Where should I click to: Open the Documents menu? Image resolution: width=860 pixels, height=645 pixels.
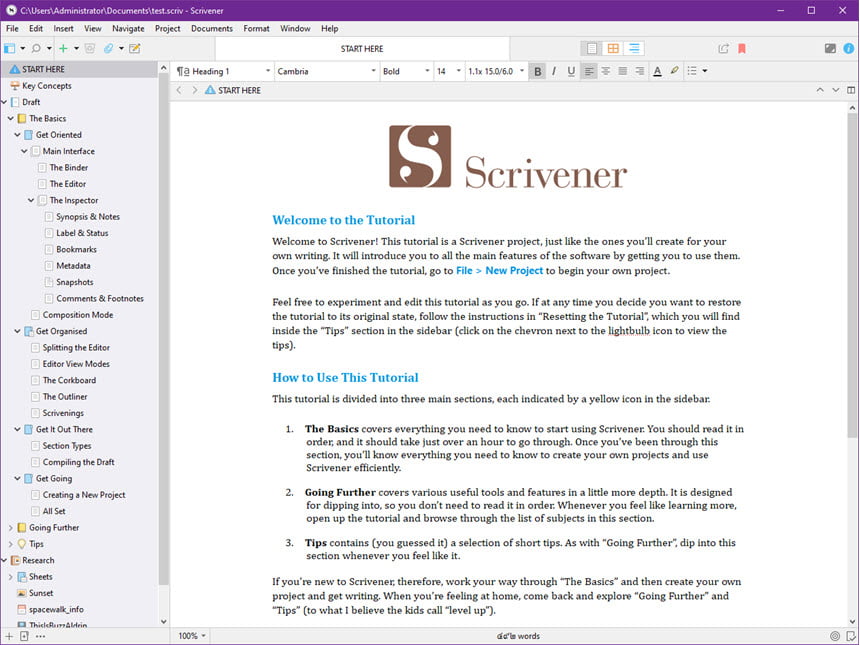[212, 29]
